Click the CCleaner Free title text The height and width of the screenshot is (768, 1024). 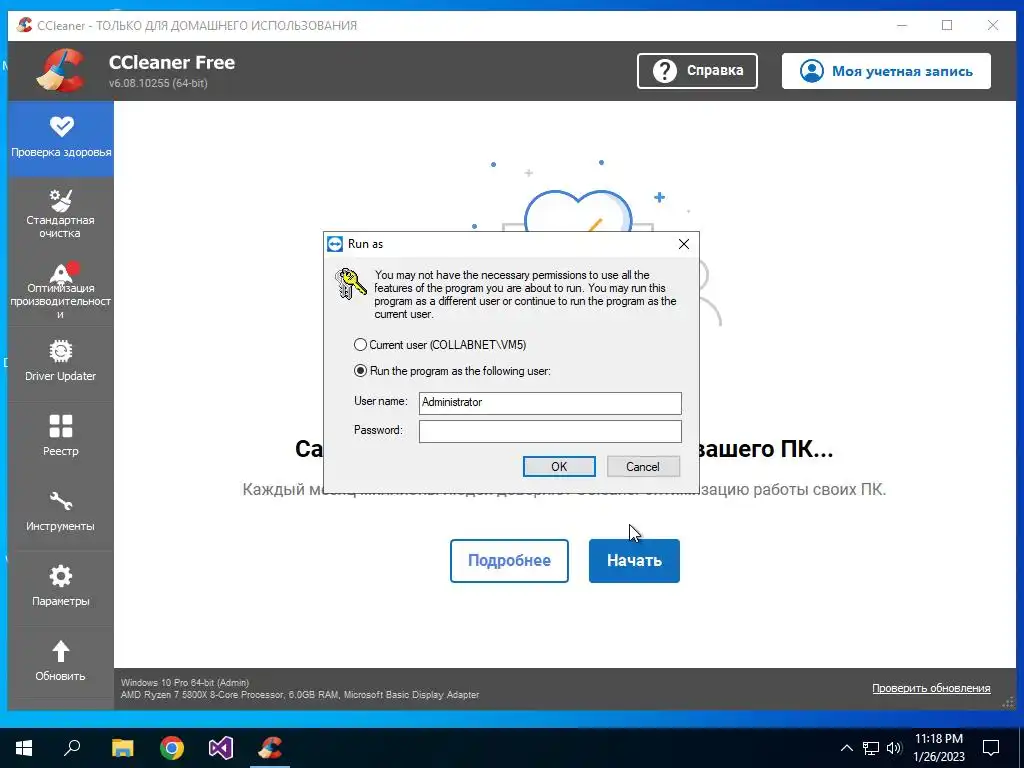coord(172,62)
